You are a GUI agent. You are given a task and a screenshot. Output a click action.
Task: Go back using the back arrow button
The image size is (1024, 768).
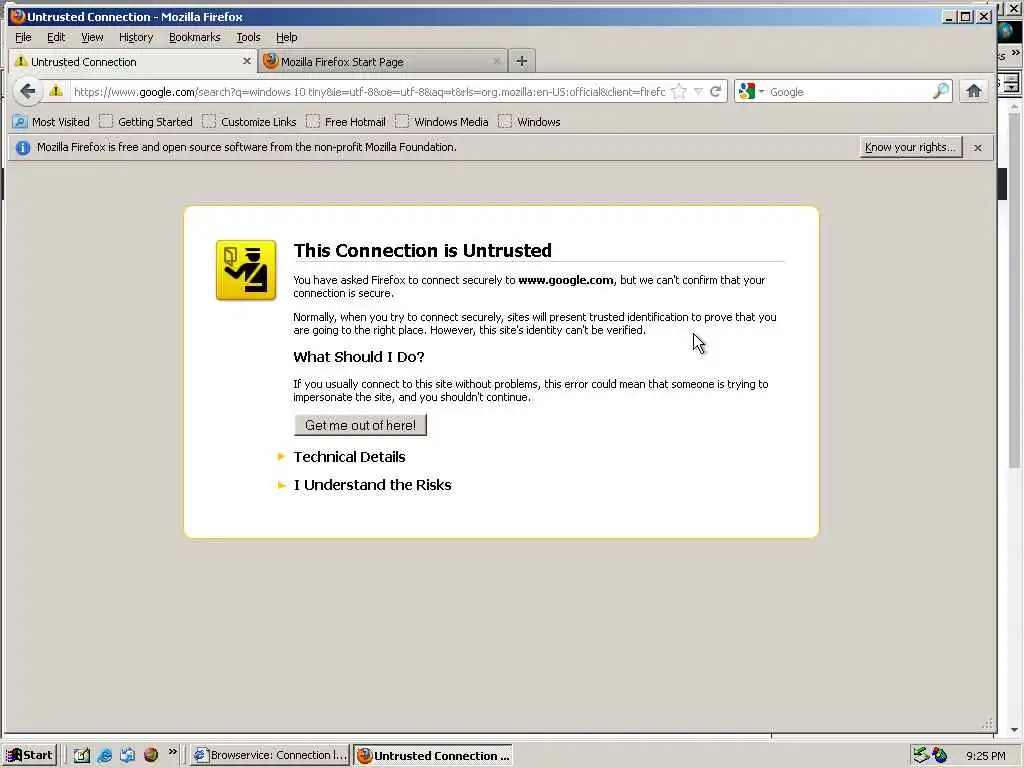pos(27,91)
